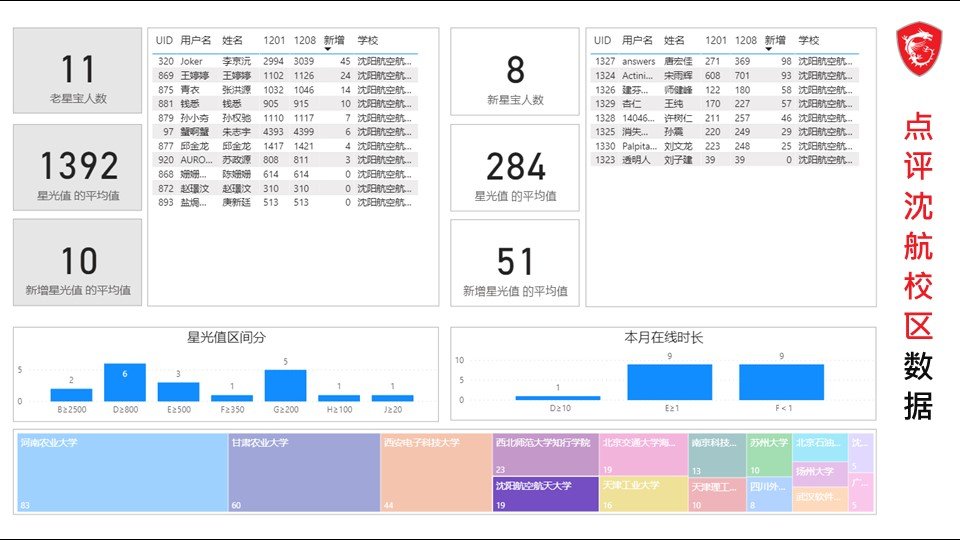Click the 老星宝人数 card showing 11
960x540 pixels.
pyautogui.click(x=78, y=71)
